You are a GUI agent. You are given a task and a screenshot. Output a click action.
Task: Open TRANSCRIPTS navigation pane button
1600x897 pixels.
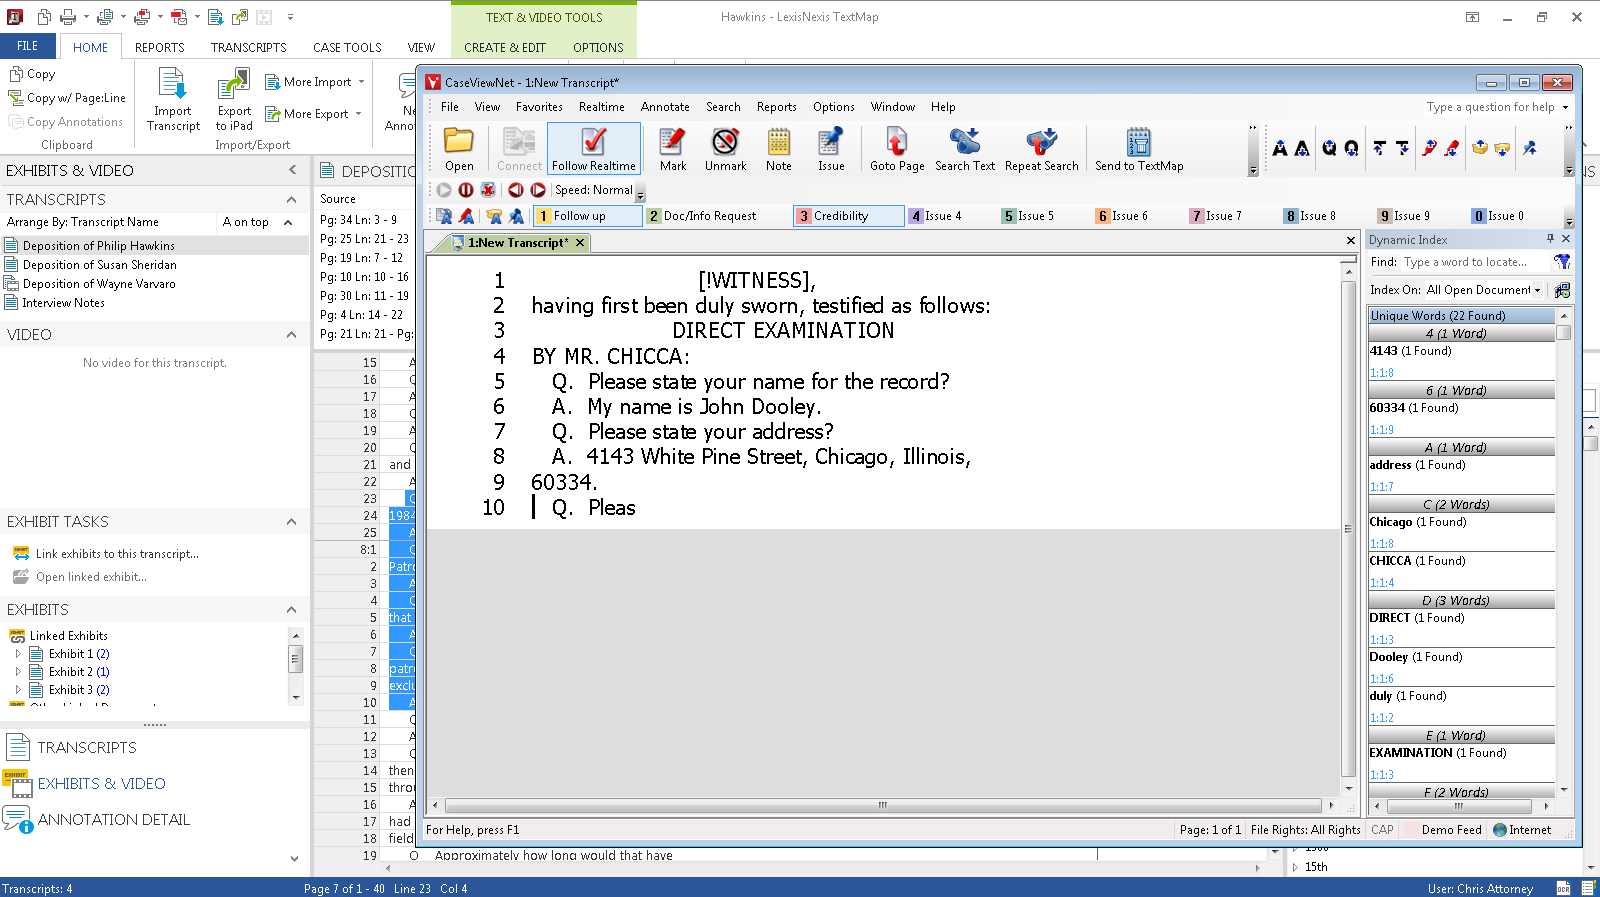(70, 748)
